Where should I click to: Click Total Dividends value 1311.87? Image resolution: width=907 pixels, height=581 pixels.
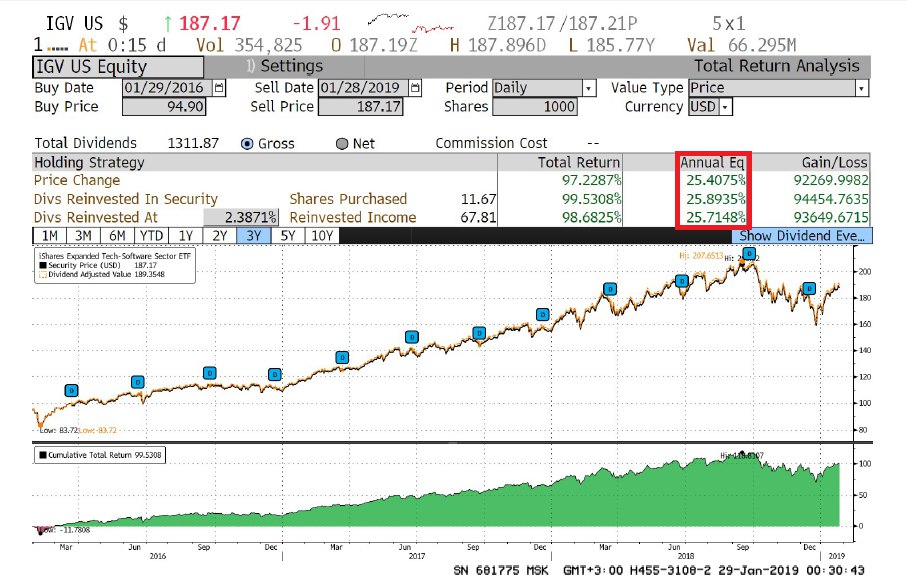click(193, 144)
